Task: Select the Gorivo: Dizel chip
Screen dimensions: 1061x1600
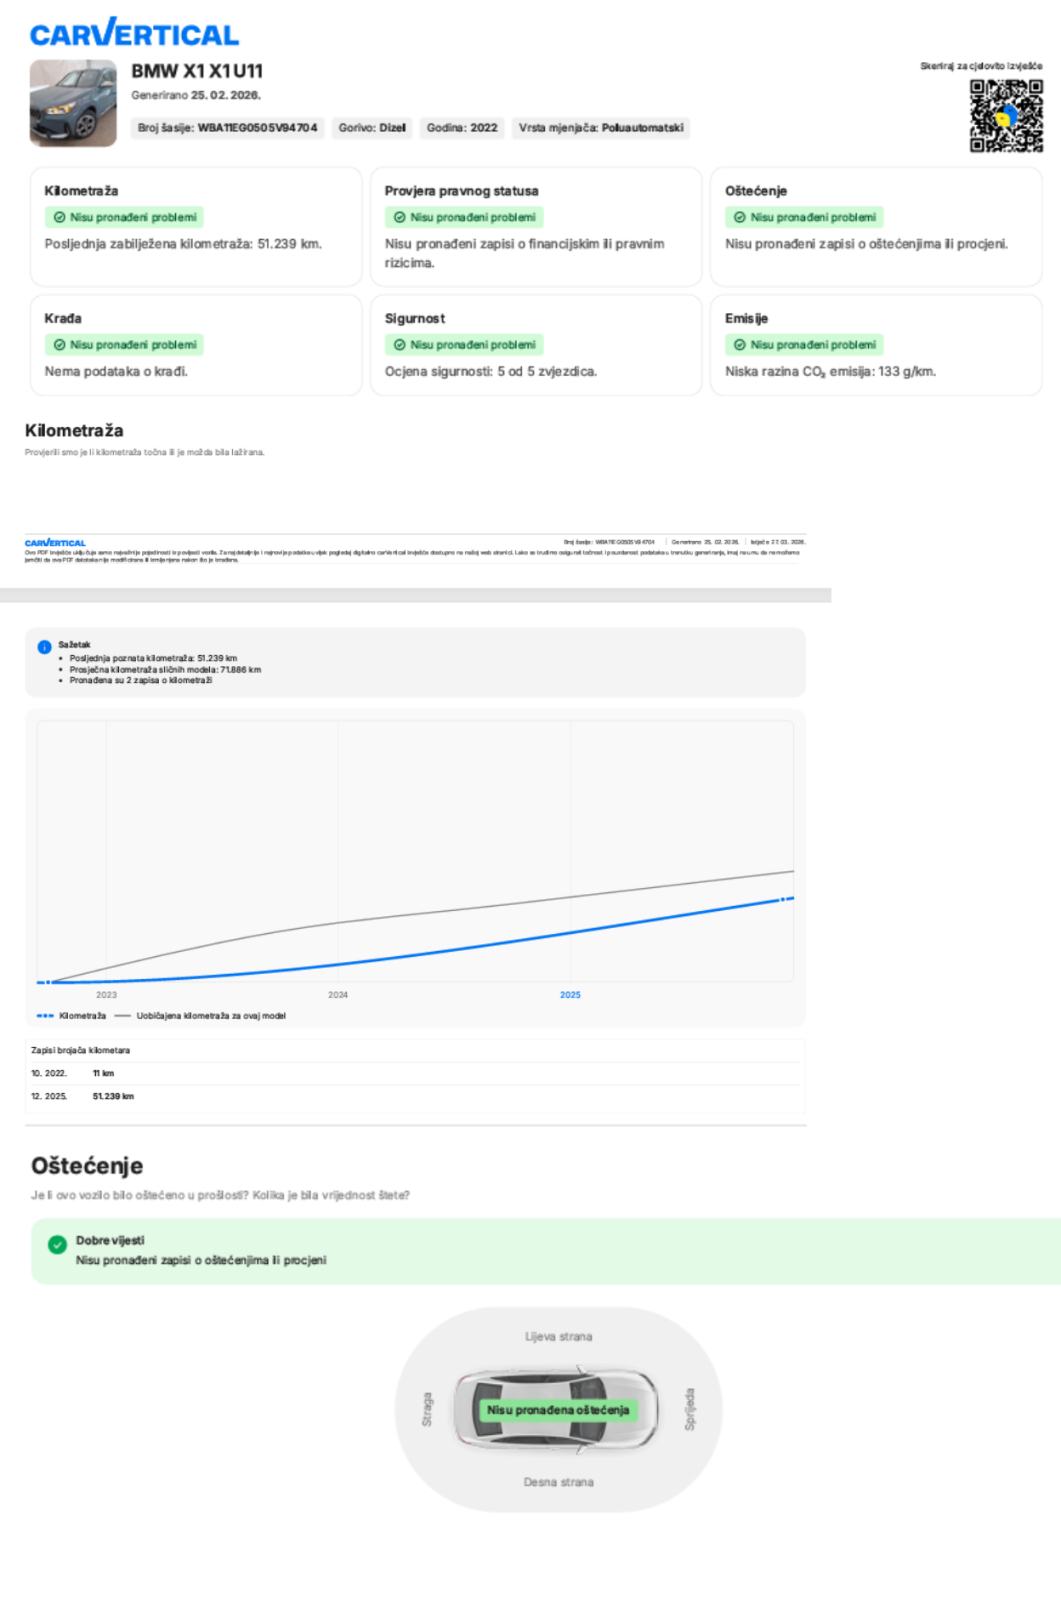Action: [372, 128]
